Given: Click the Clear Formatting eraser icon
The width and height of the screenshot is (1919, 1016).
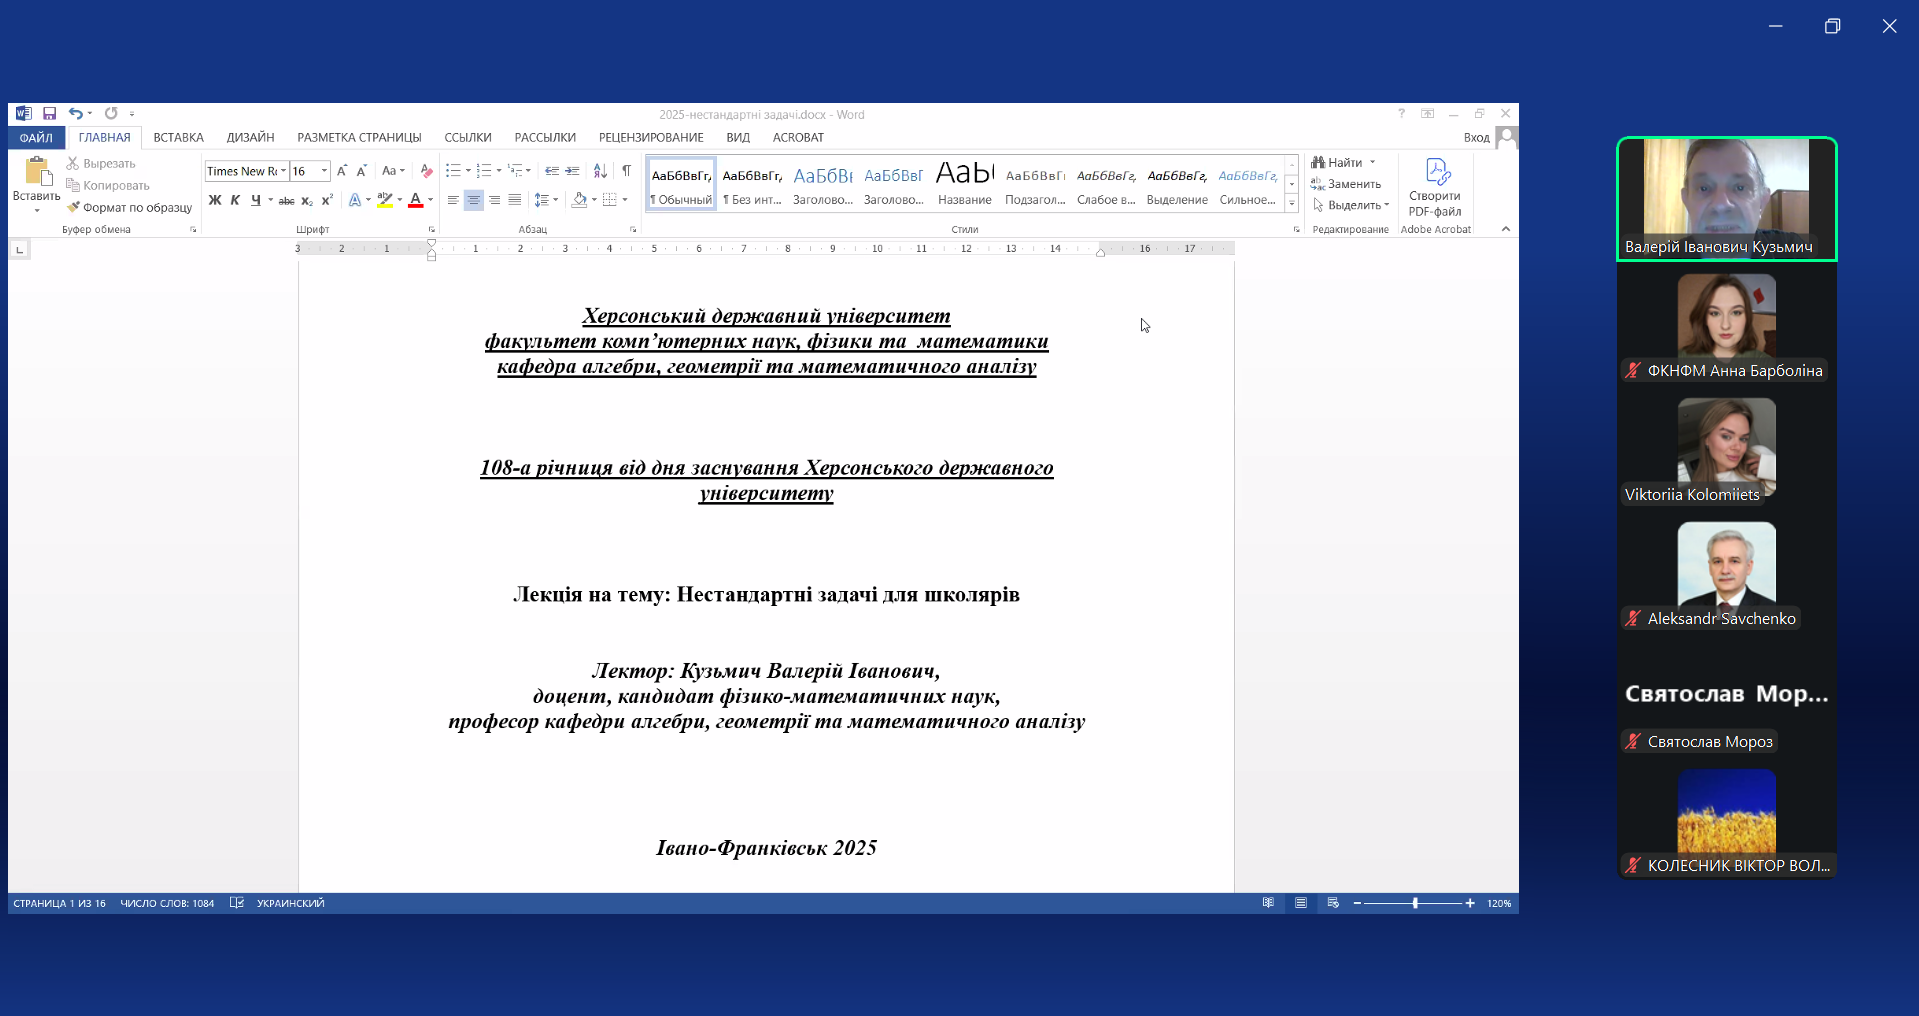Looking at the screenshot, I should pos(427,171).
